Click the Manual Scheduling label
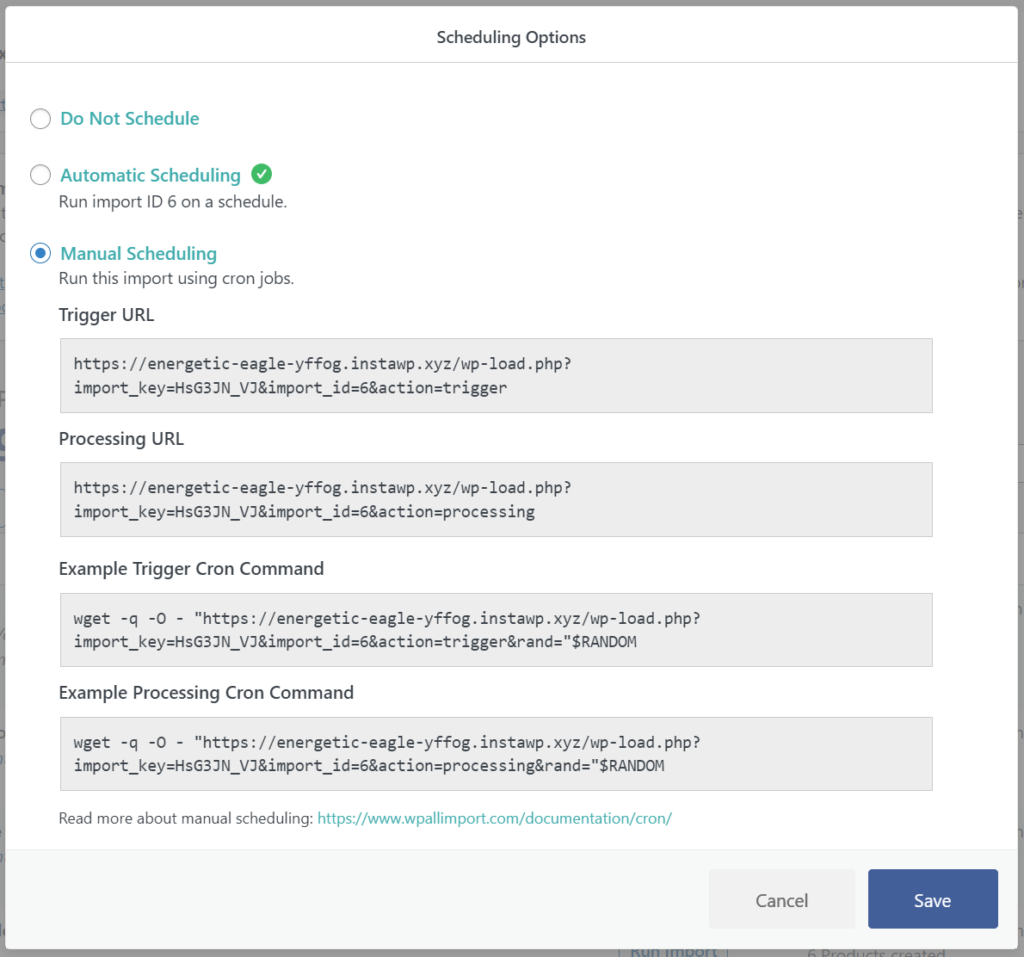 tap(138, 253)
